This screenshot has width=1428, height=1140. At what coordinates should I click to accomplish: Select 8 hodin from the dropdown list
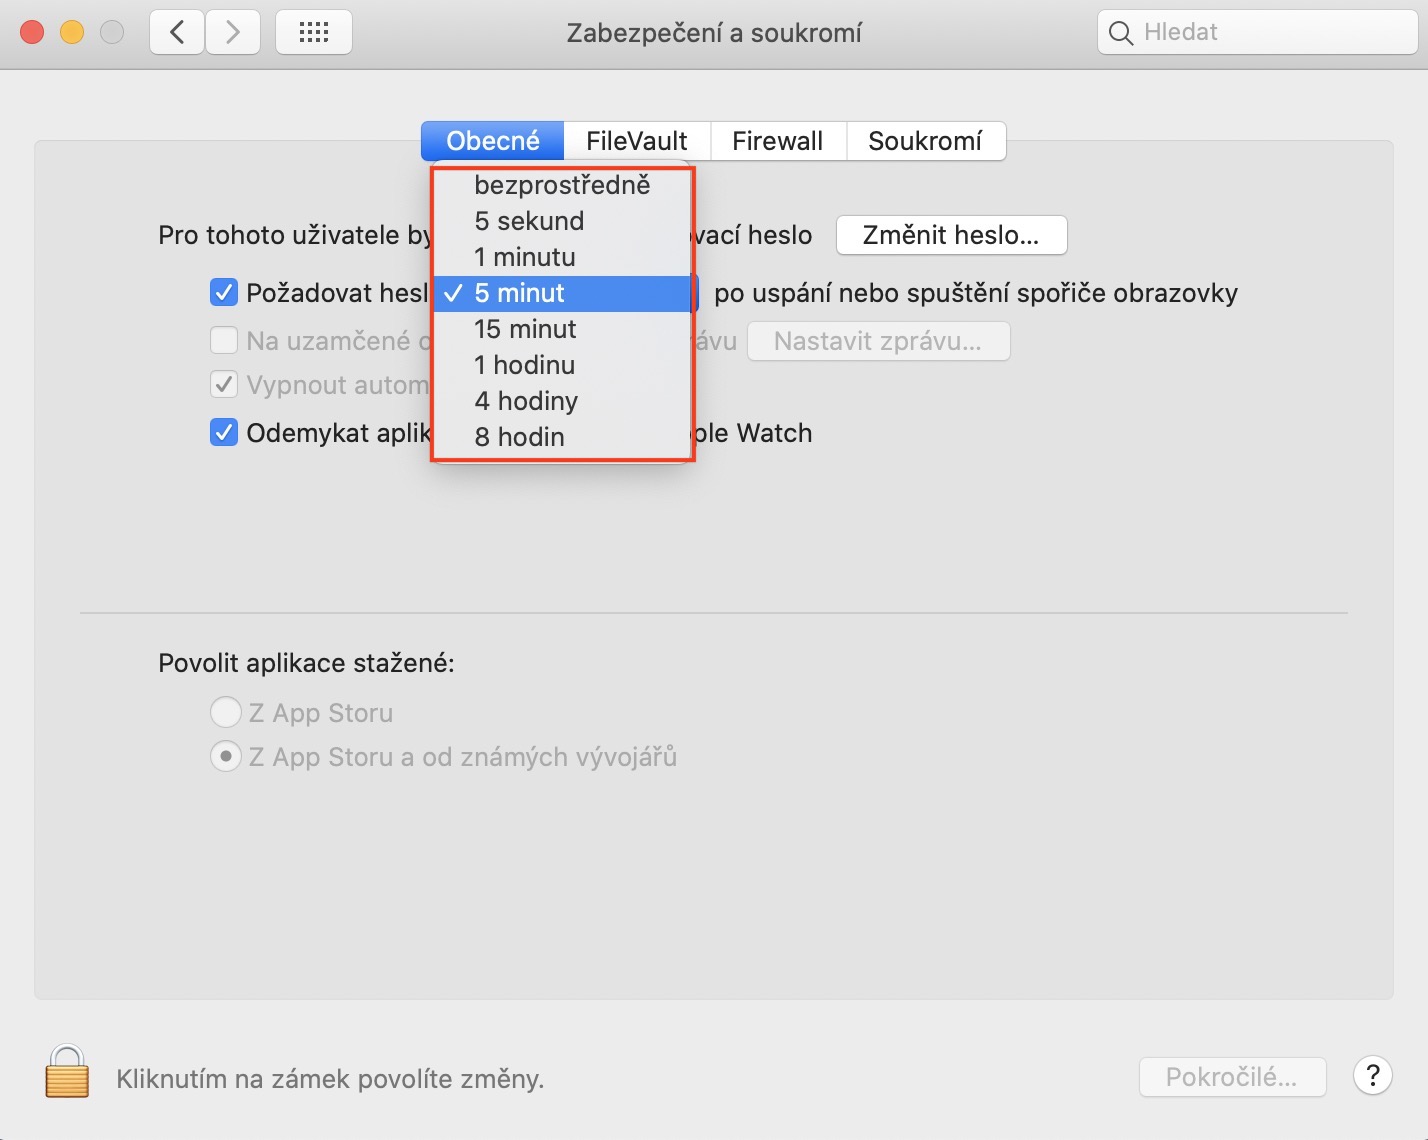(x=519, y=437)
